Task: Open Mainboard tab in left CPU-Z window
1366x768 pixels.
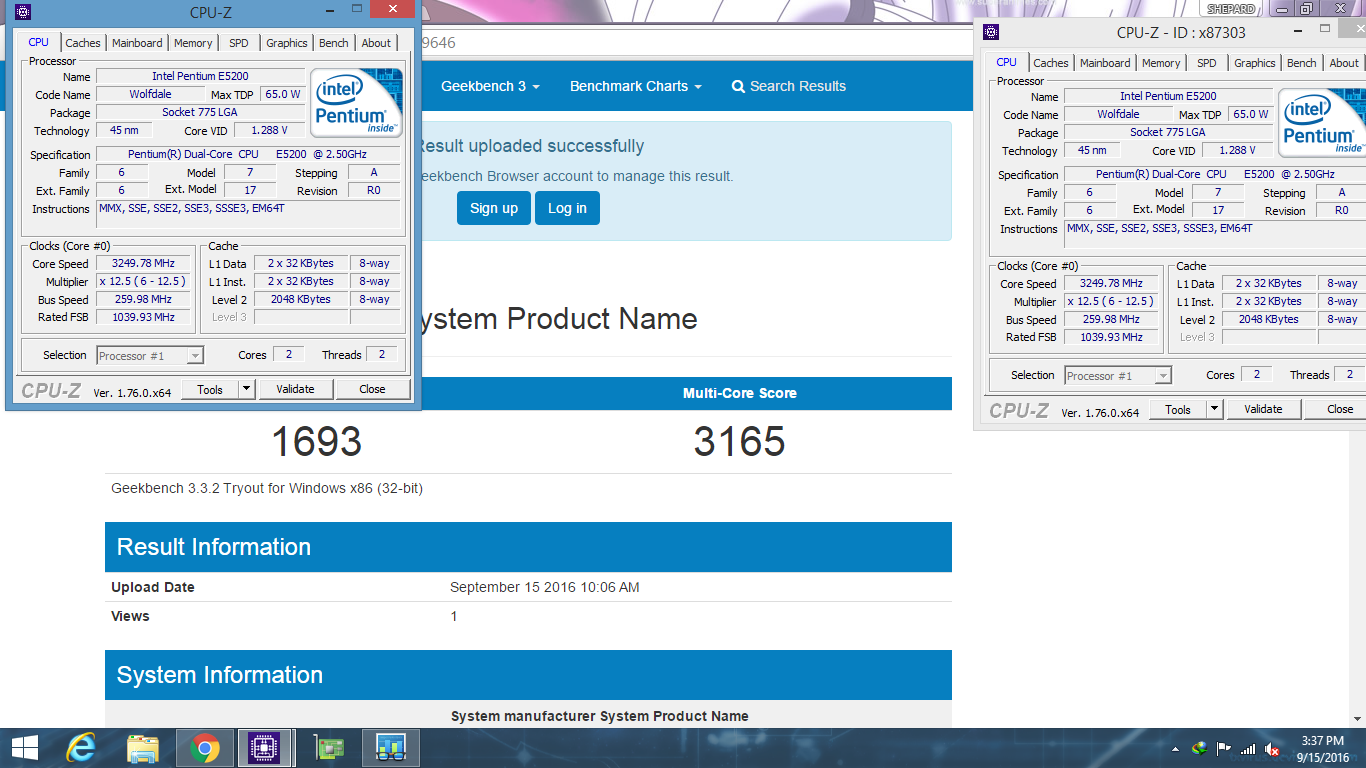Action: [x=137, y=43]
